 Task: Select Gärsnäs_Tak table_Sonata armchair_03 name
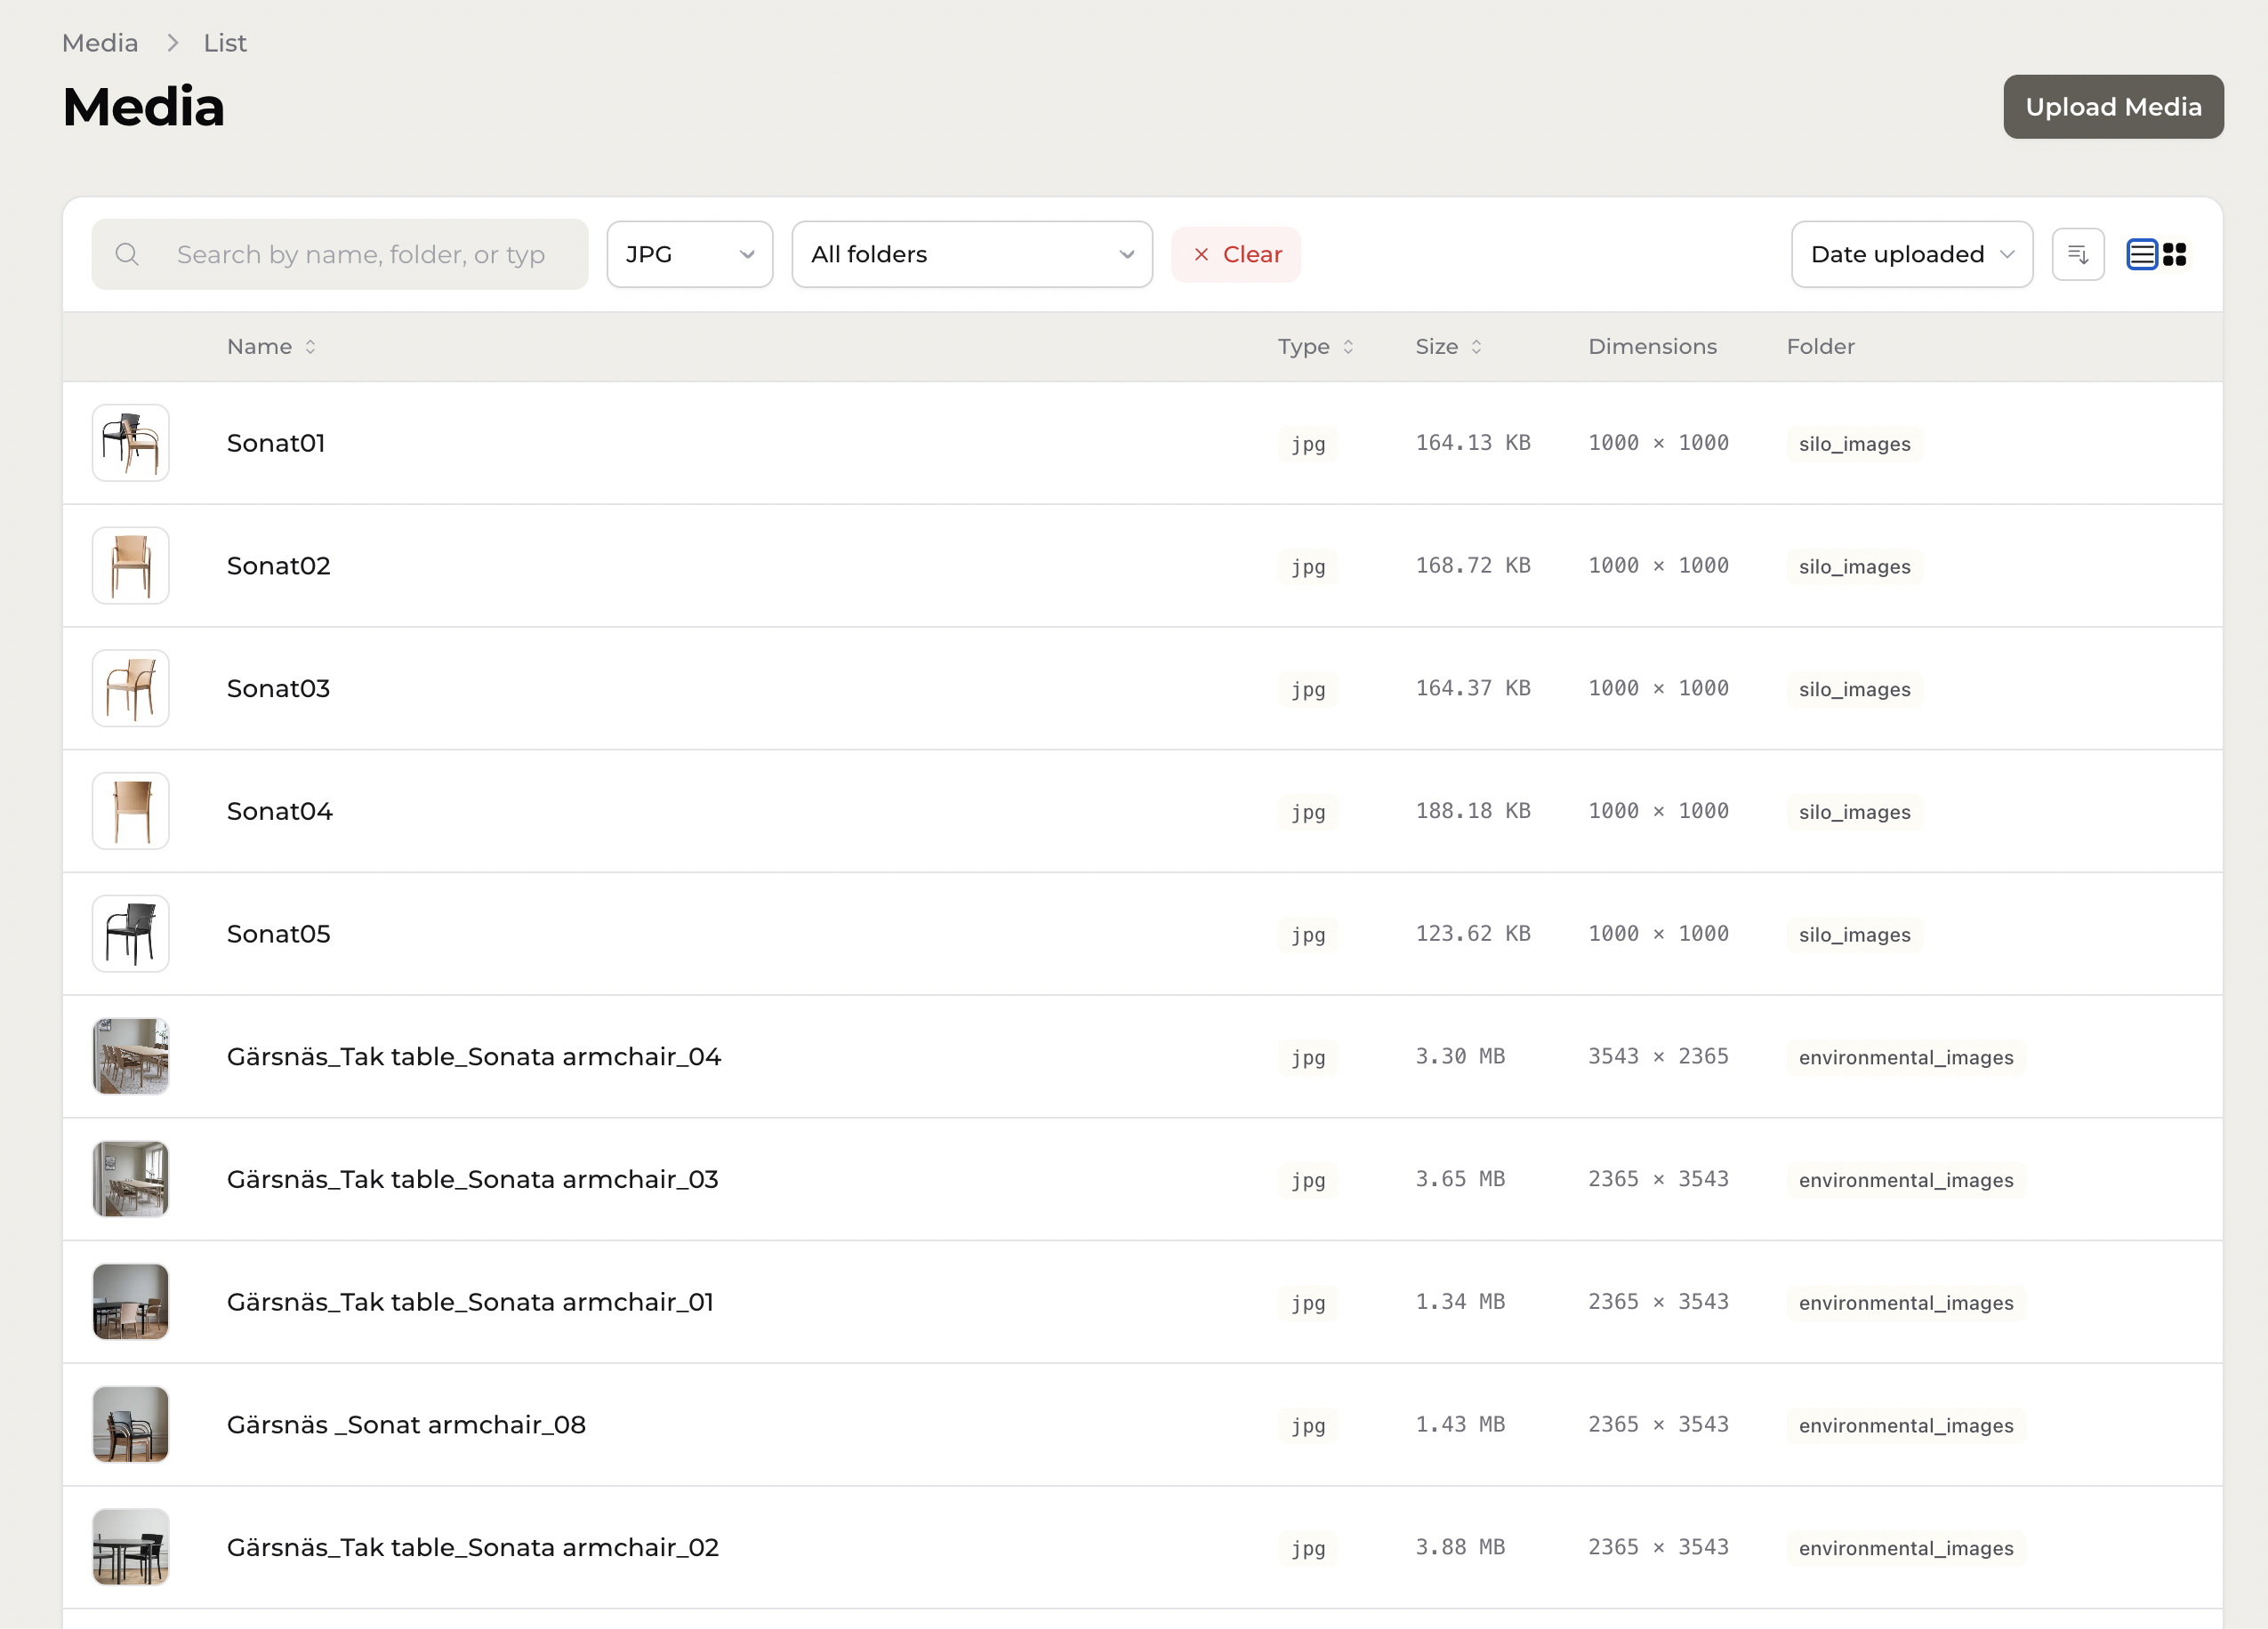click(472, 1179)
